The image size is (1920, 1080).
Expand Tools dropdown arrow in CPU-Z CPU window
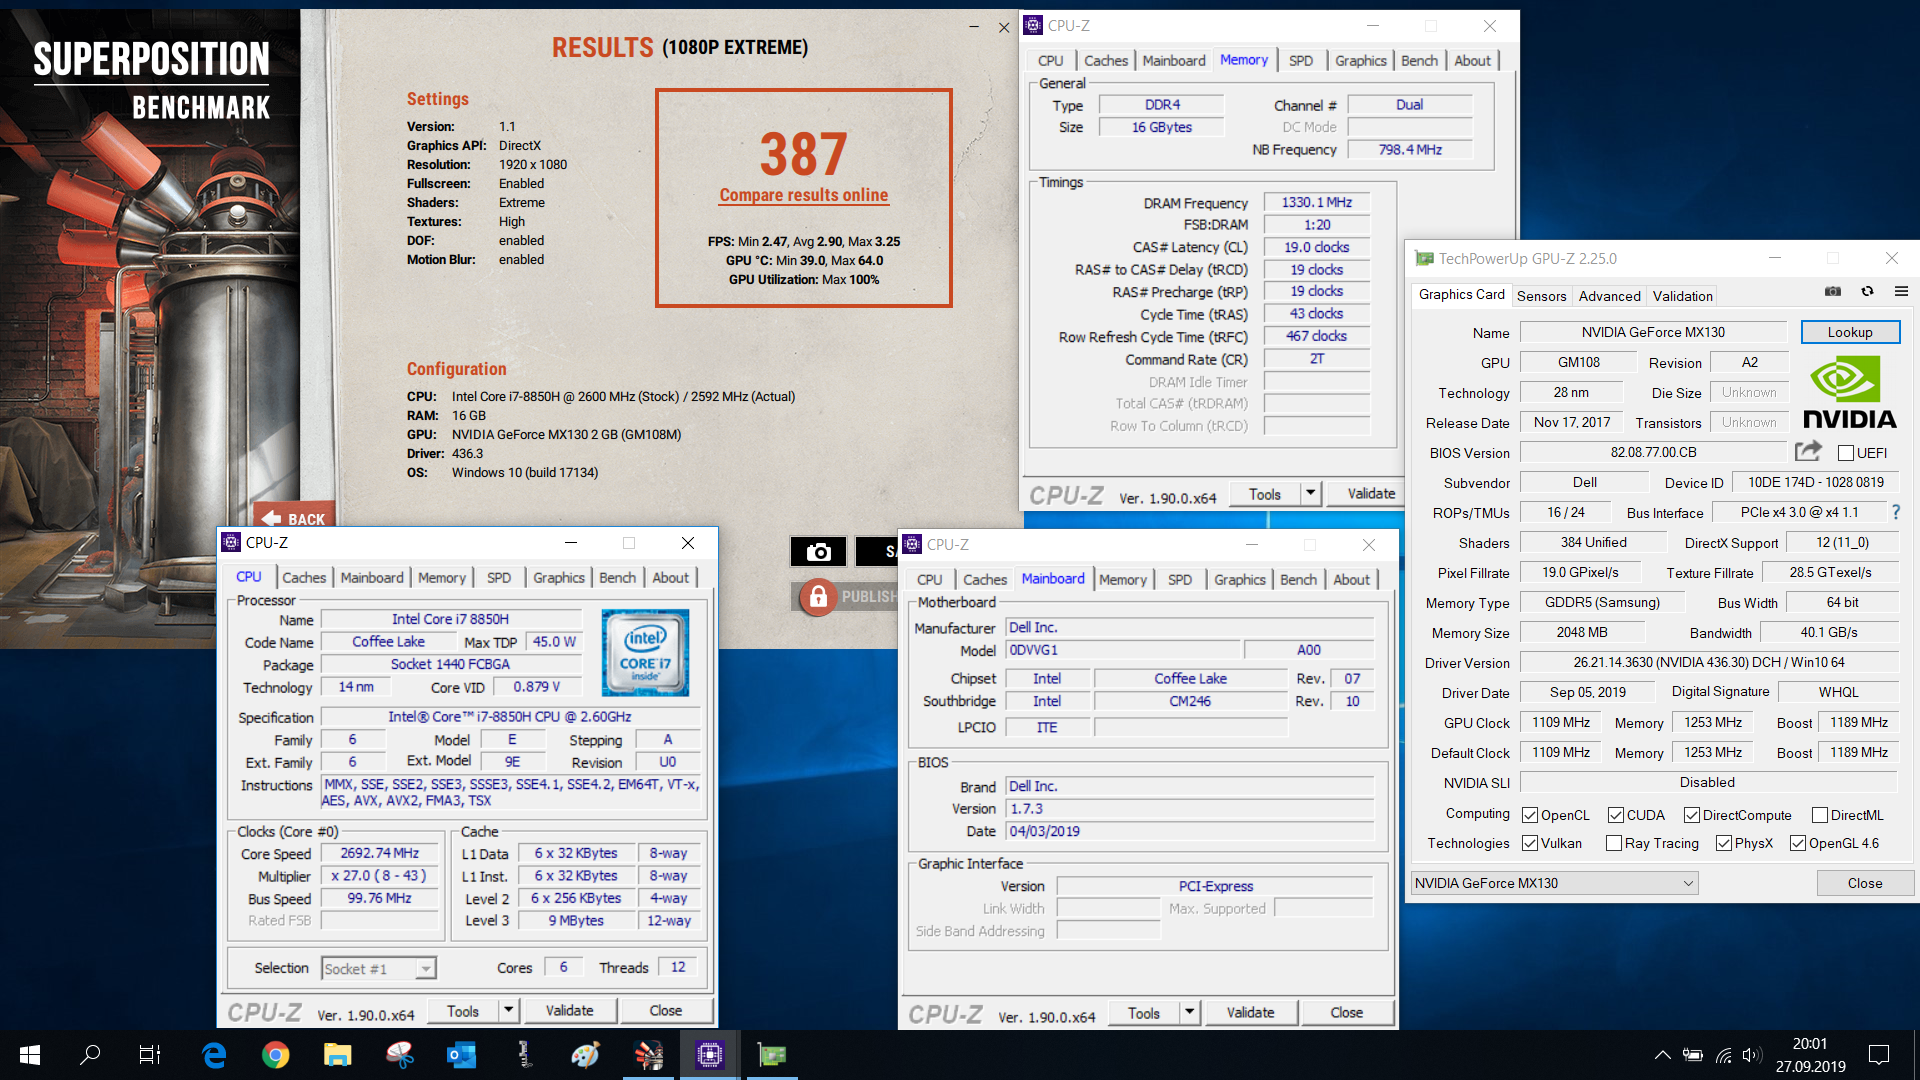tap(508, 1010)
